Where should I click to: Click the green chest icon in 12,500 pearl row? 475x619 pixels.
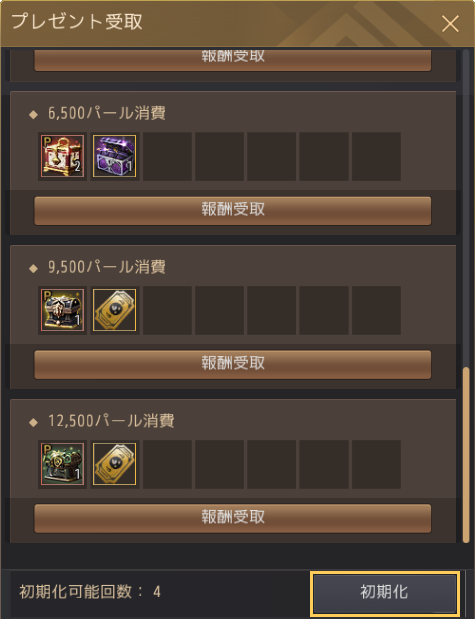coord(62,464)
